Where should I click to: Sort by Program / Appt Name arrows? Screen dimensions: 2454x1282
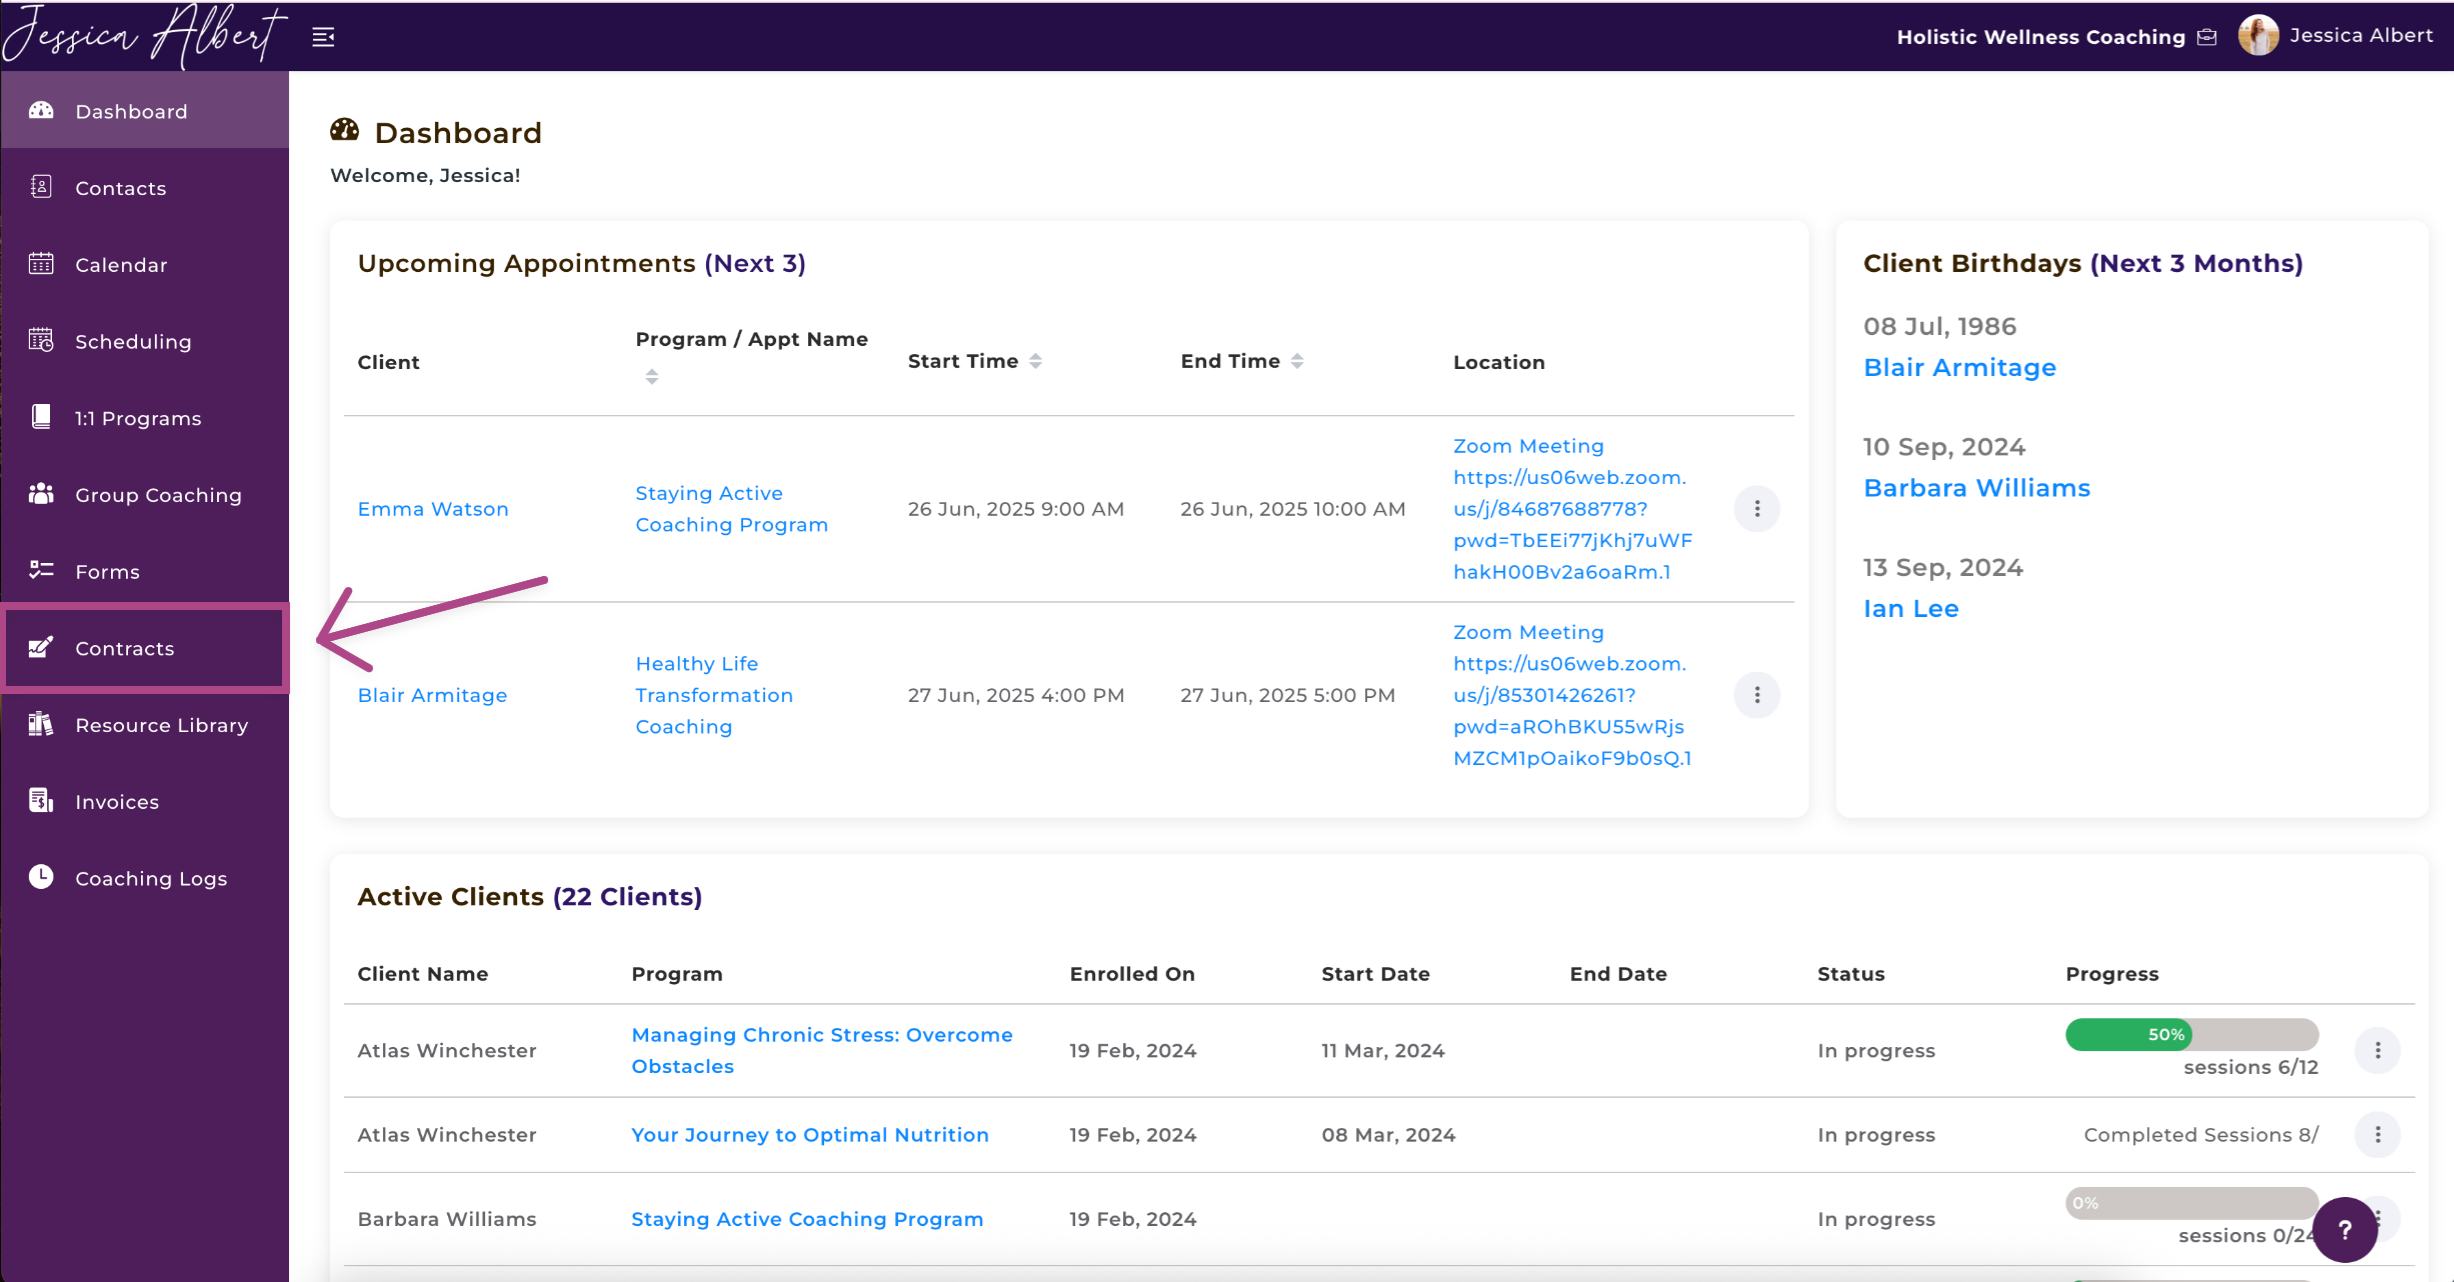point(652,377)
